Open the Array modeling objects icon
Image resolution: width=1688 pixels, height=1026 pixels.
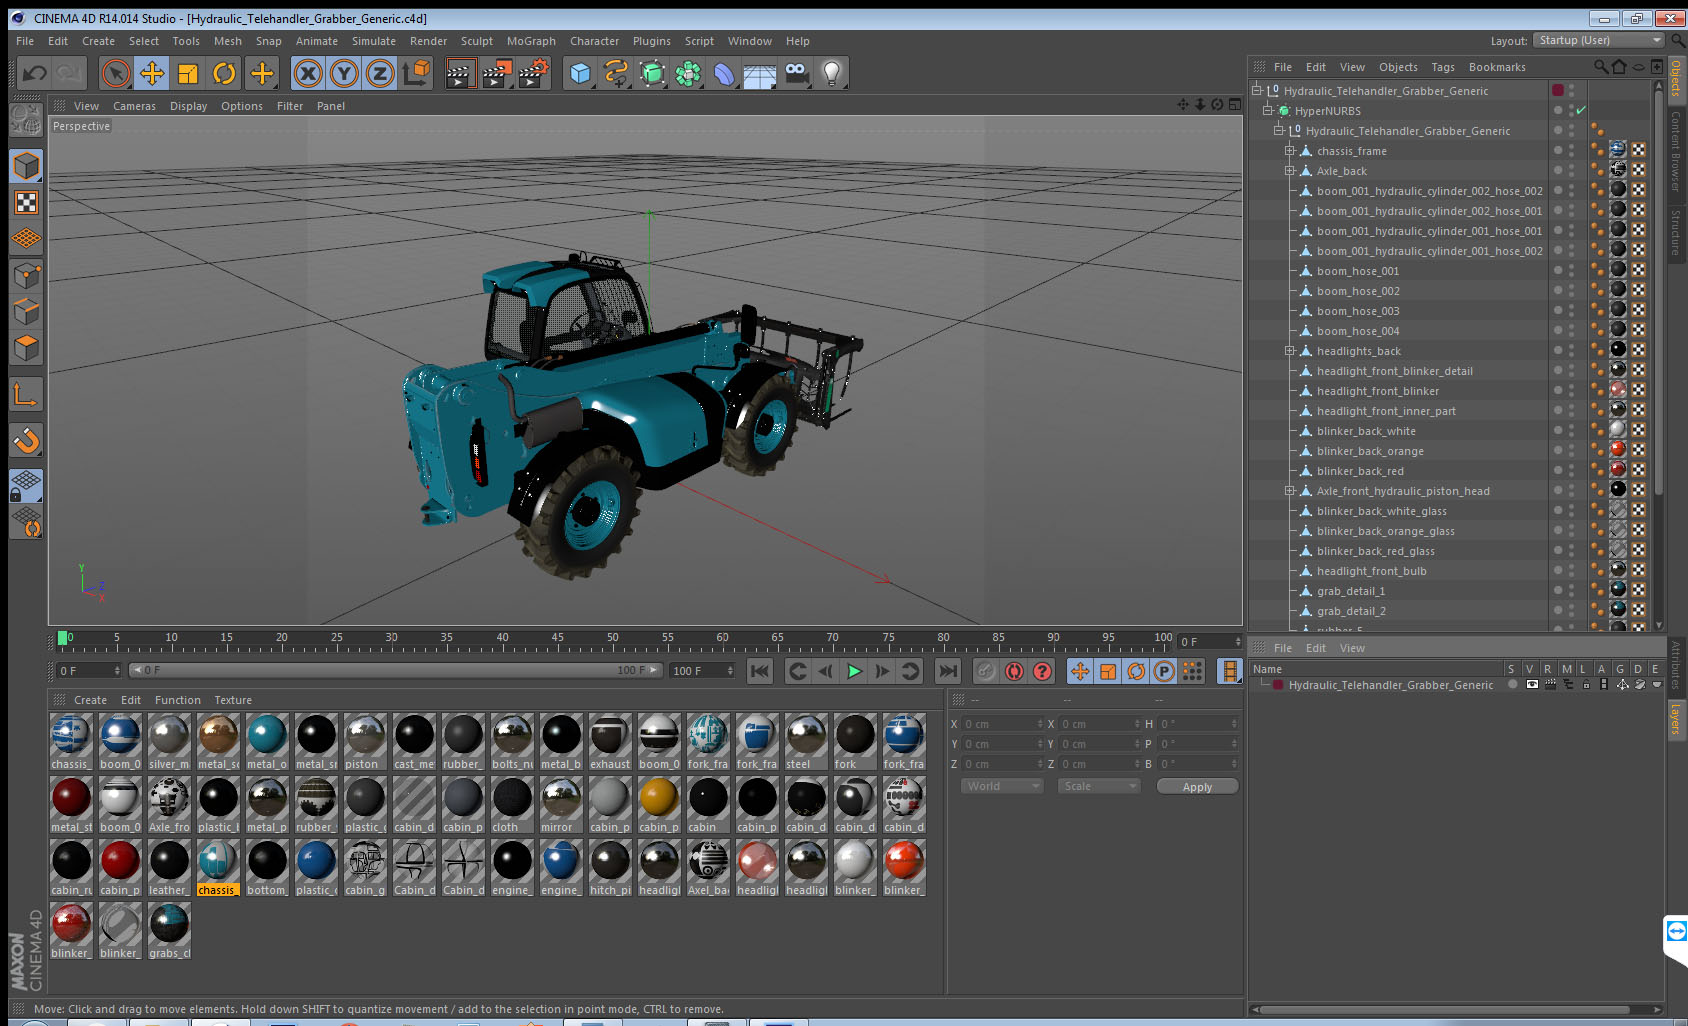688,73
